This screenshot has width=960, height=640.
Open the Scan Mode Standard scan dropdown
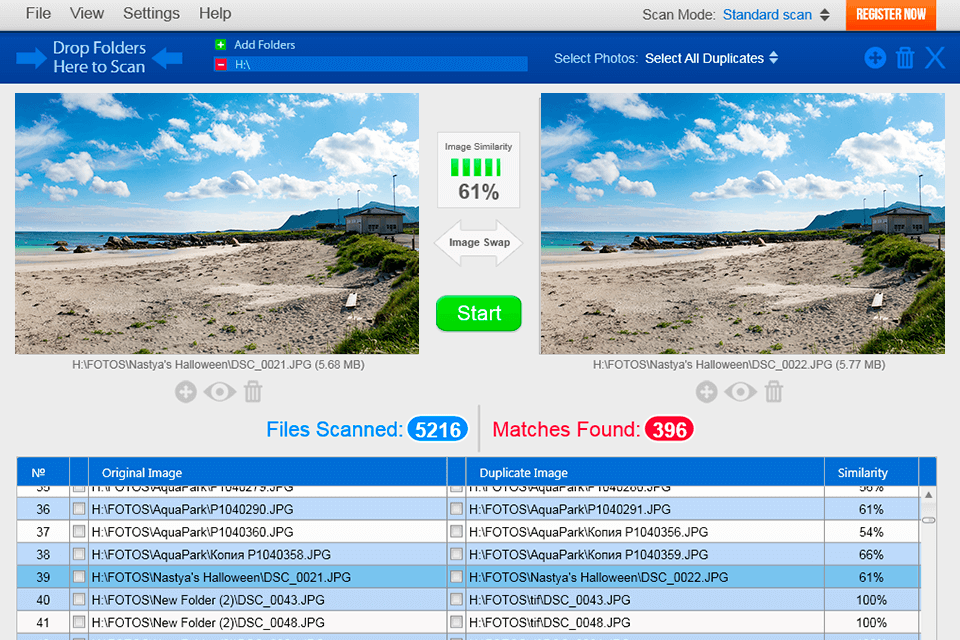[776, 15]
